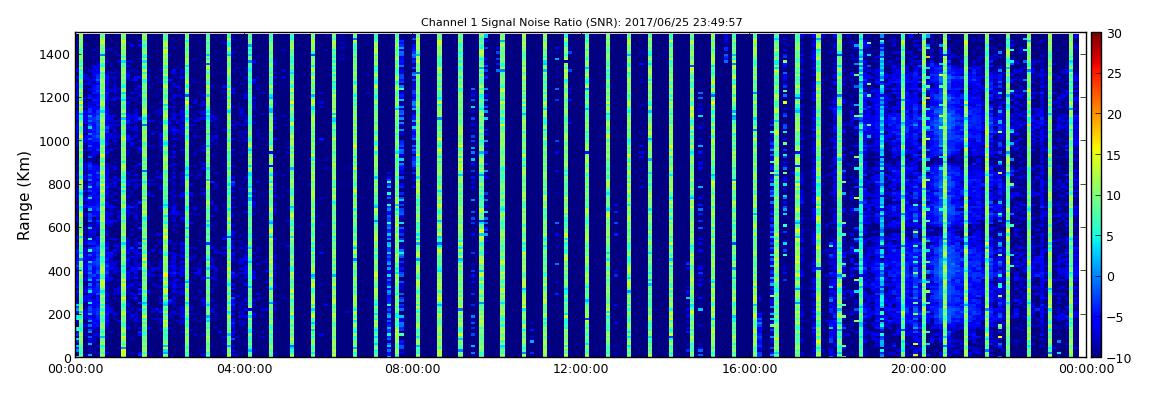Click the SNR color scale bar
The width and height of the screenshot is (1150, 407).
pyautogui.click(x=1096, y=195)
